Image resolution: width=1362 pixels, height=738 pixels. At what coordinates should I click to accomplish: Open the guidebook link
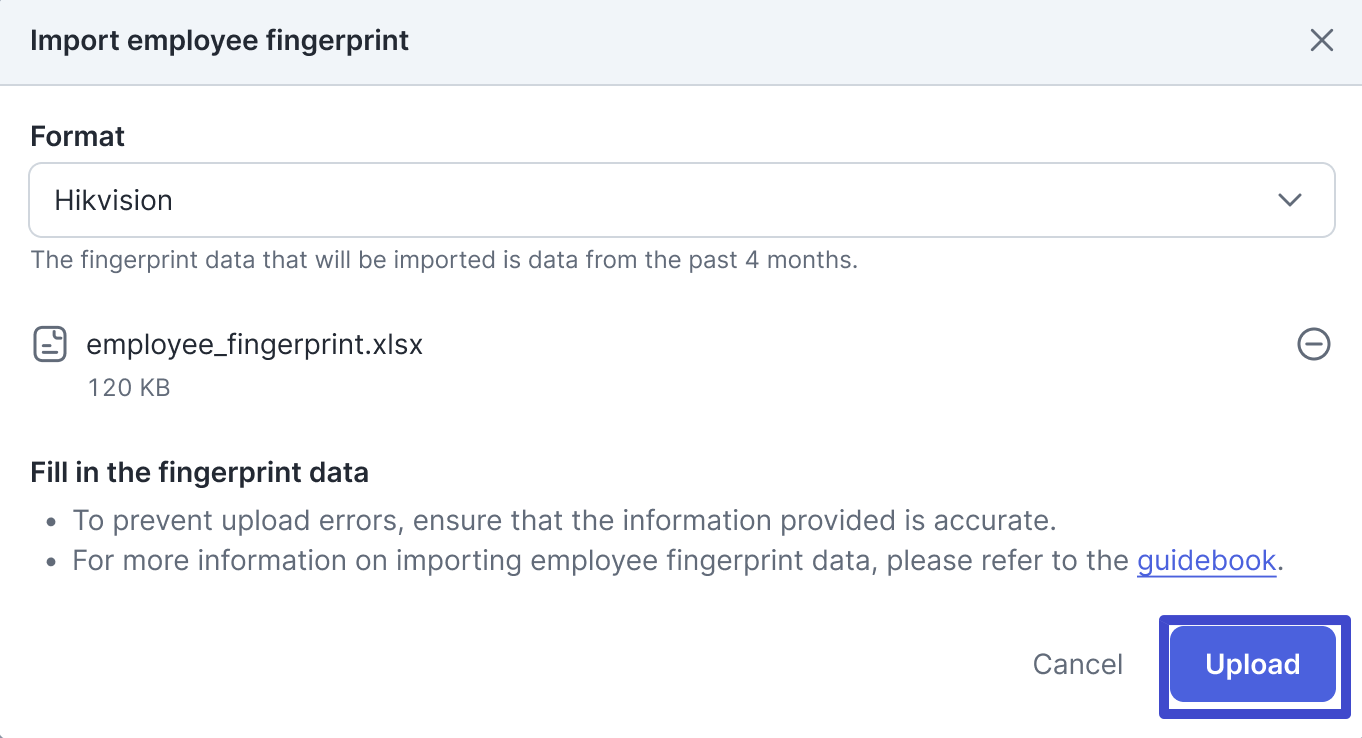(1206, 561)
